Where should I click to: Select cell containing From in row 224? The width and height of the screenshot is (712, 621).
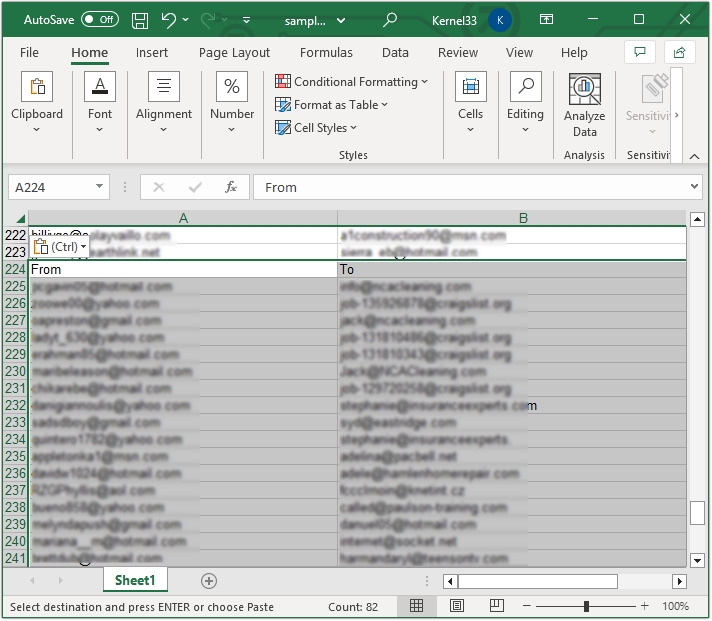pos(183,269)
